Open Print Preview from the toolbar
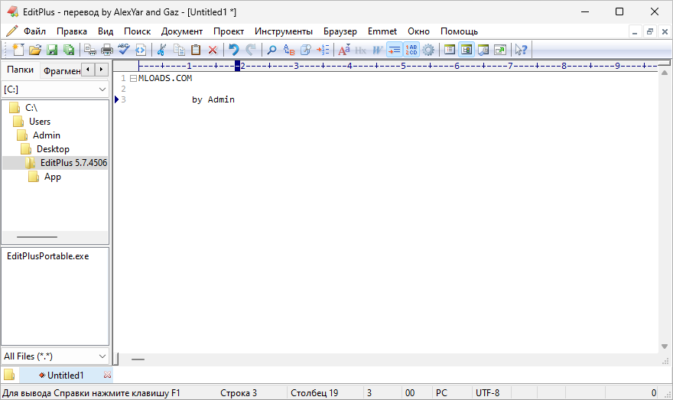The image size is (673, 400). point(90,50)
